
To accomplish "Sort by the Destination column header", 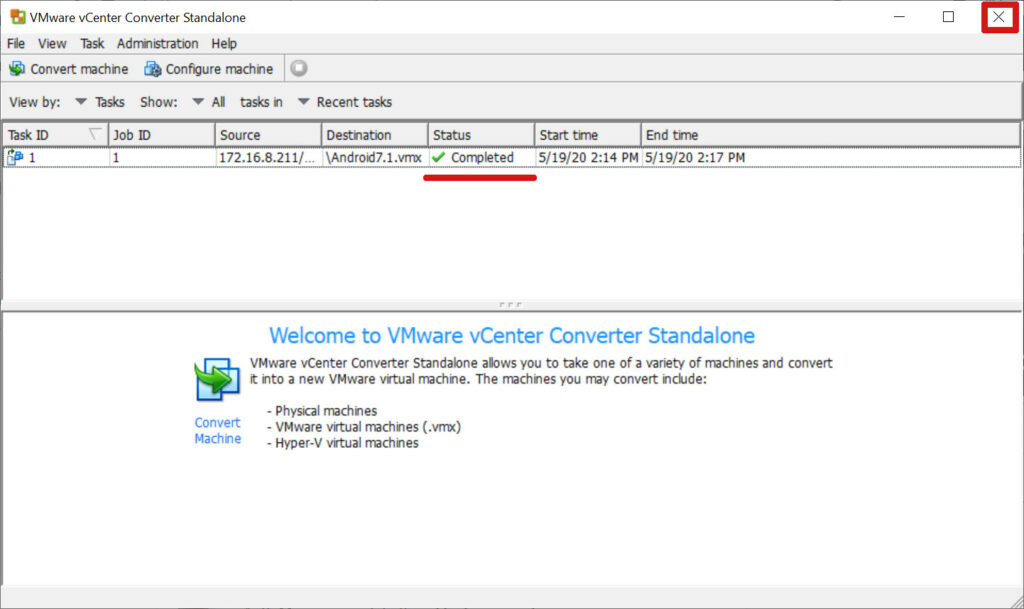I will point(374,135).
